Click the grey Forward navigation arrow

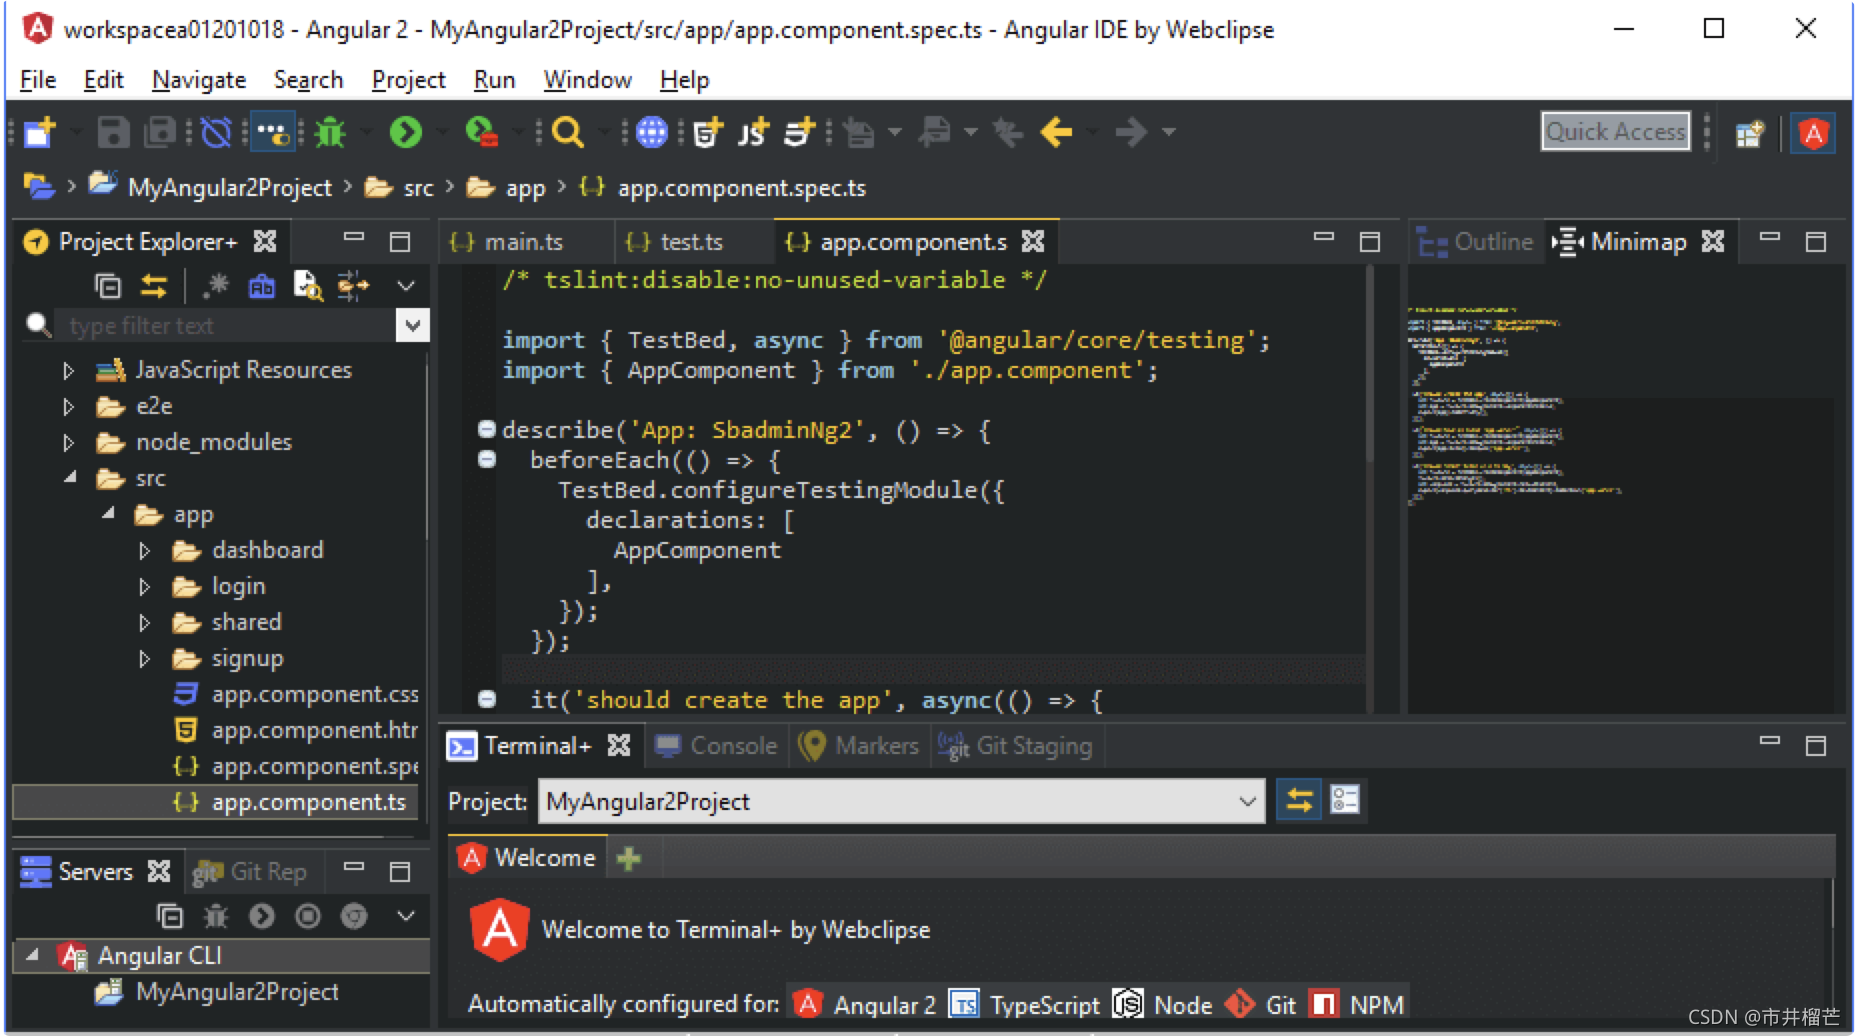(1131, 132)
